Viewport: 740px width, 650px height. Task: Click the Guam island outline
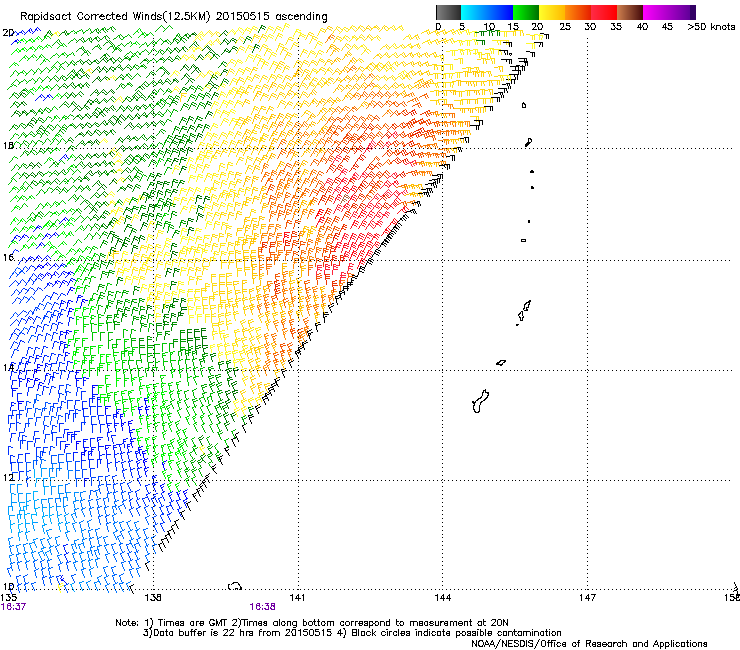pos(480,401)
